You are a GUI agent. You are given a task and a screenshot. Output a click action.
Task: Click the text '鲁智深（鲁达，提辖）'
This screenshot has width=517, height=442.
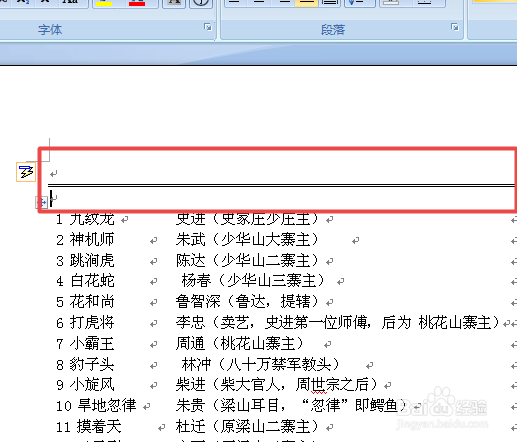click(247, 302)
